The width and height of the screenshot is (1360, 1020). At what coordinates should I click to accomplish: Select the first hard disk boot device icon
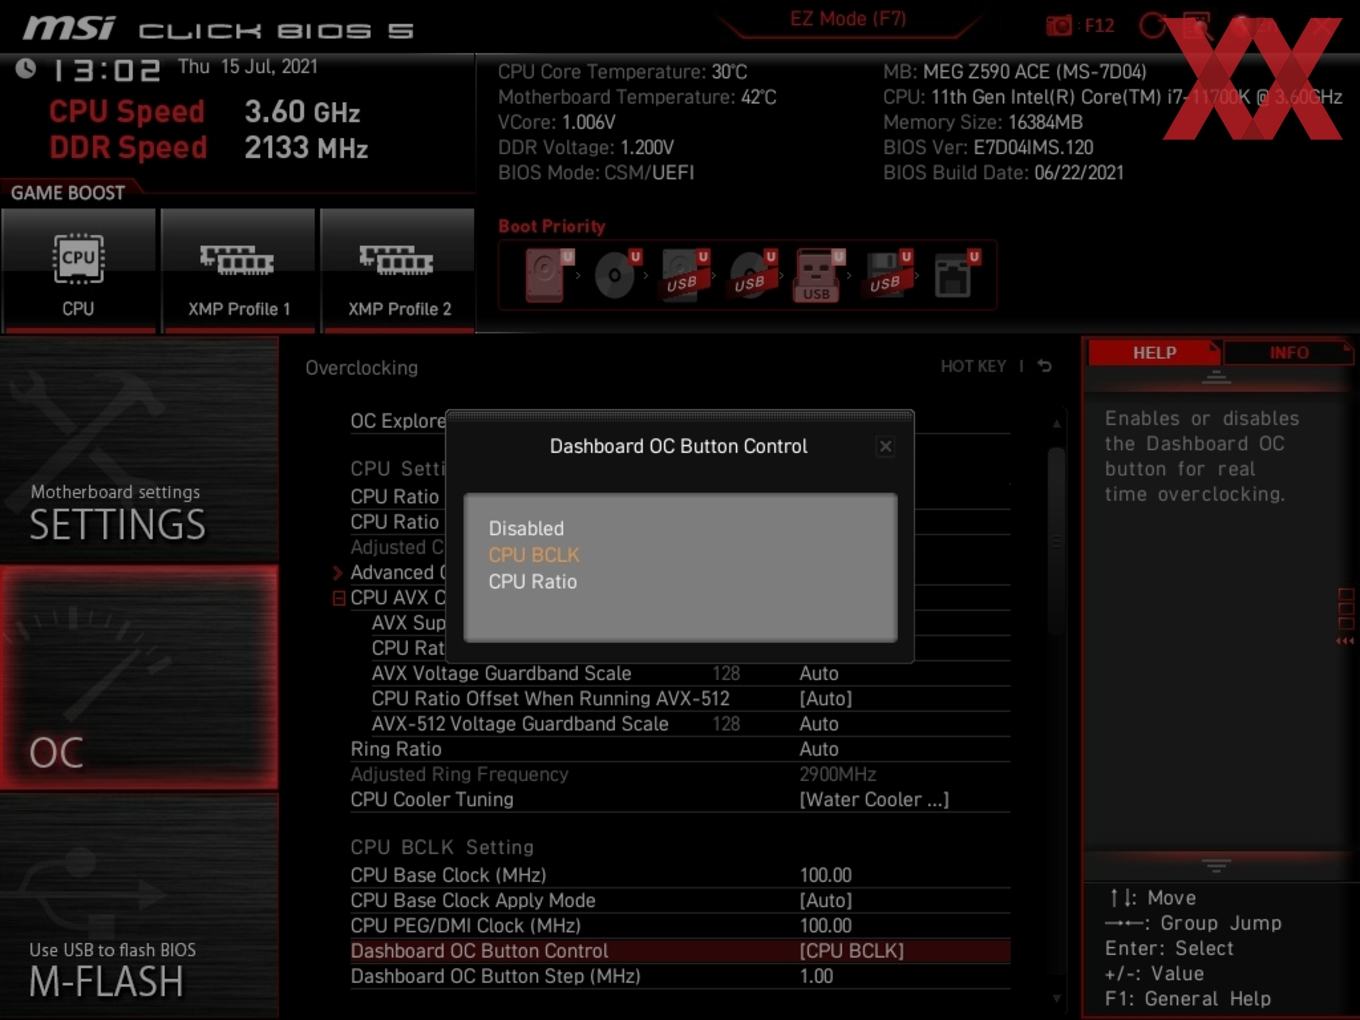click(x=548, y=275)
